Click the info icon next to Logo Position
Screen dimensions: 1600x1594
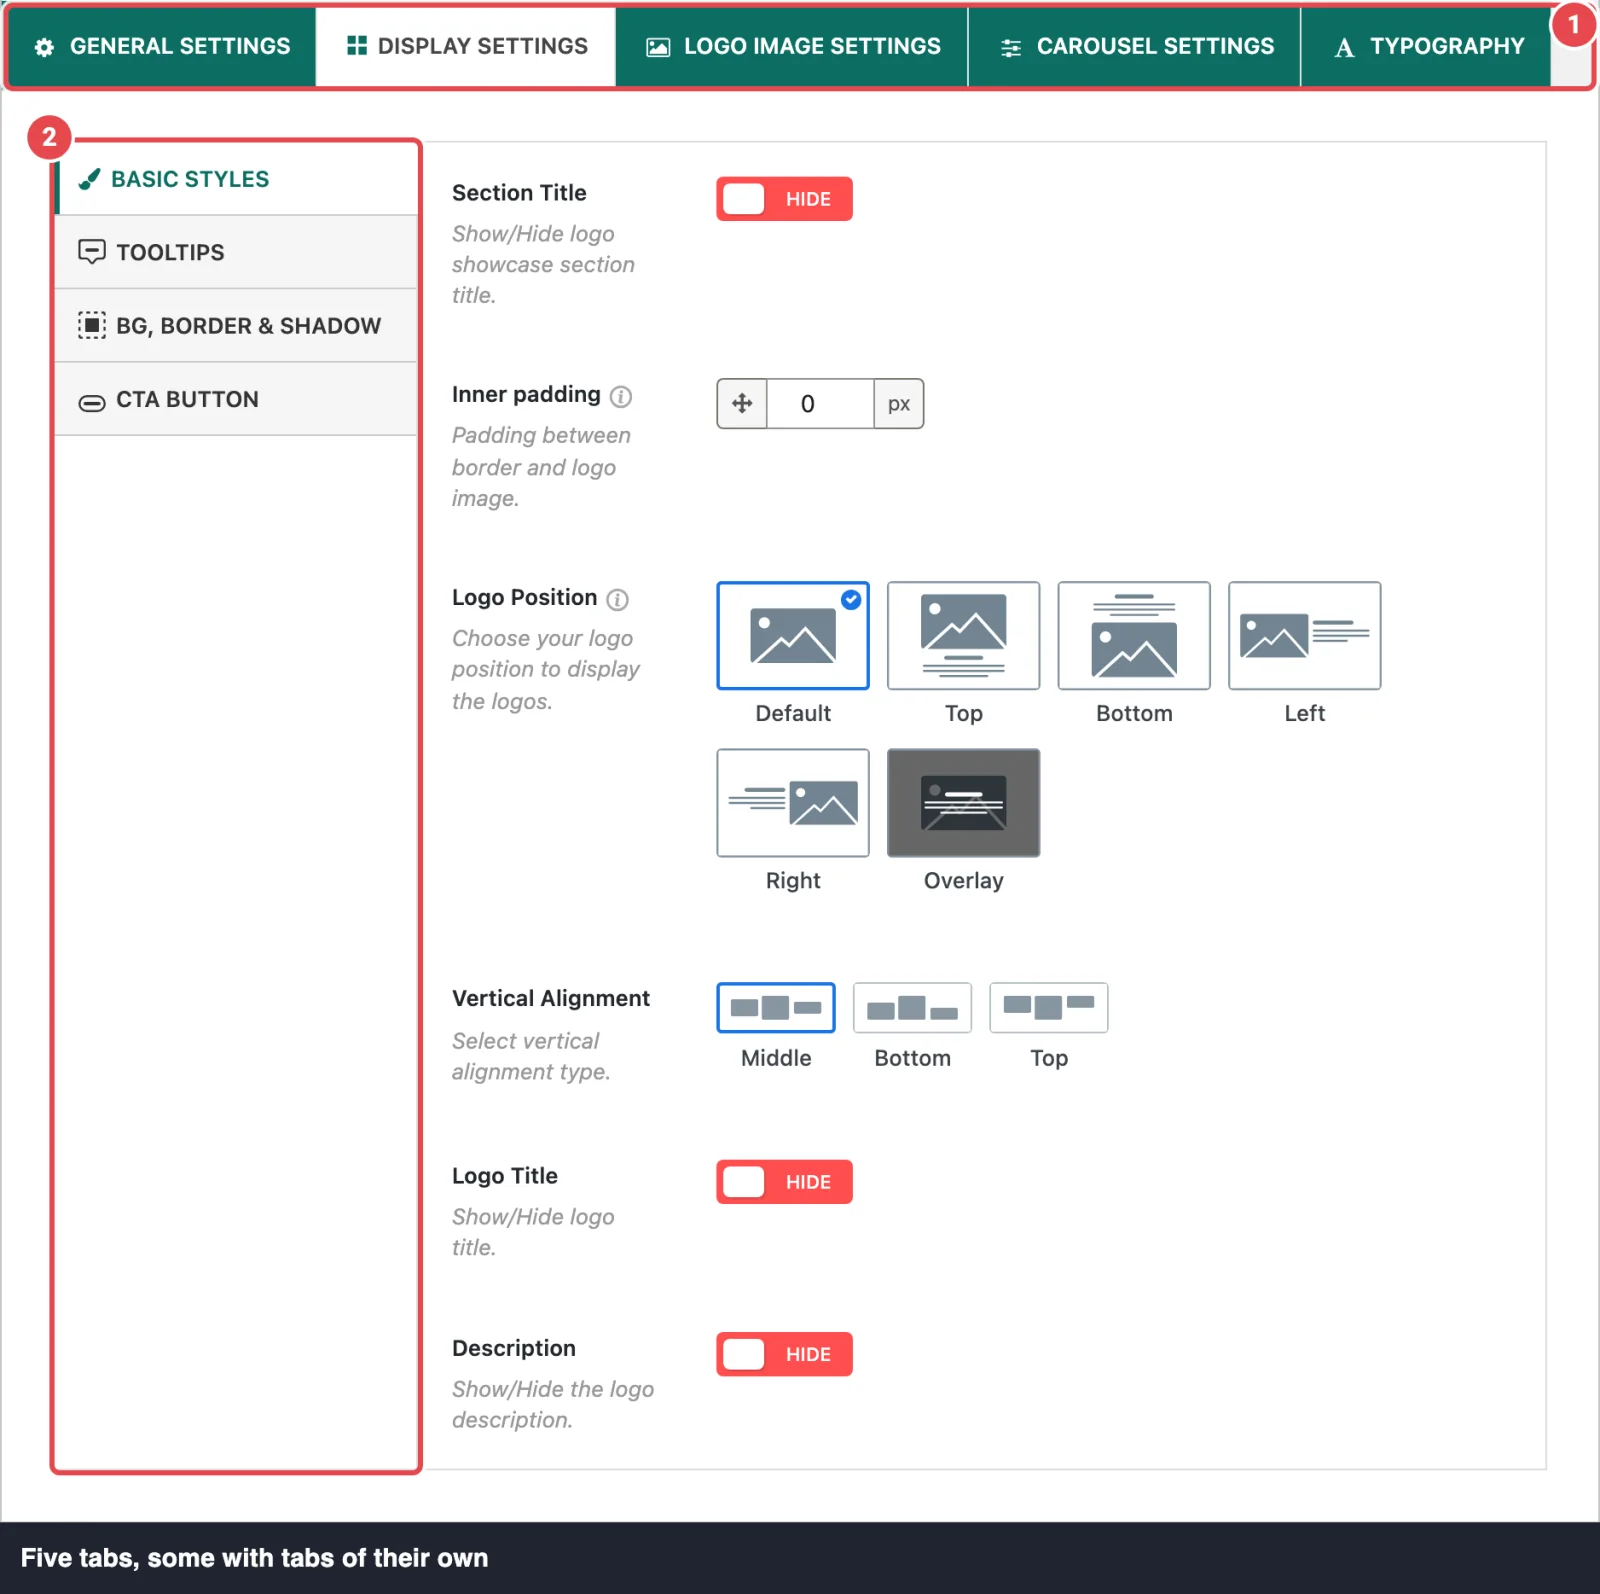coord(618,599)
